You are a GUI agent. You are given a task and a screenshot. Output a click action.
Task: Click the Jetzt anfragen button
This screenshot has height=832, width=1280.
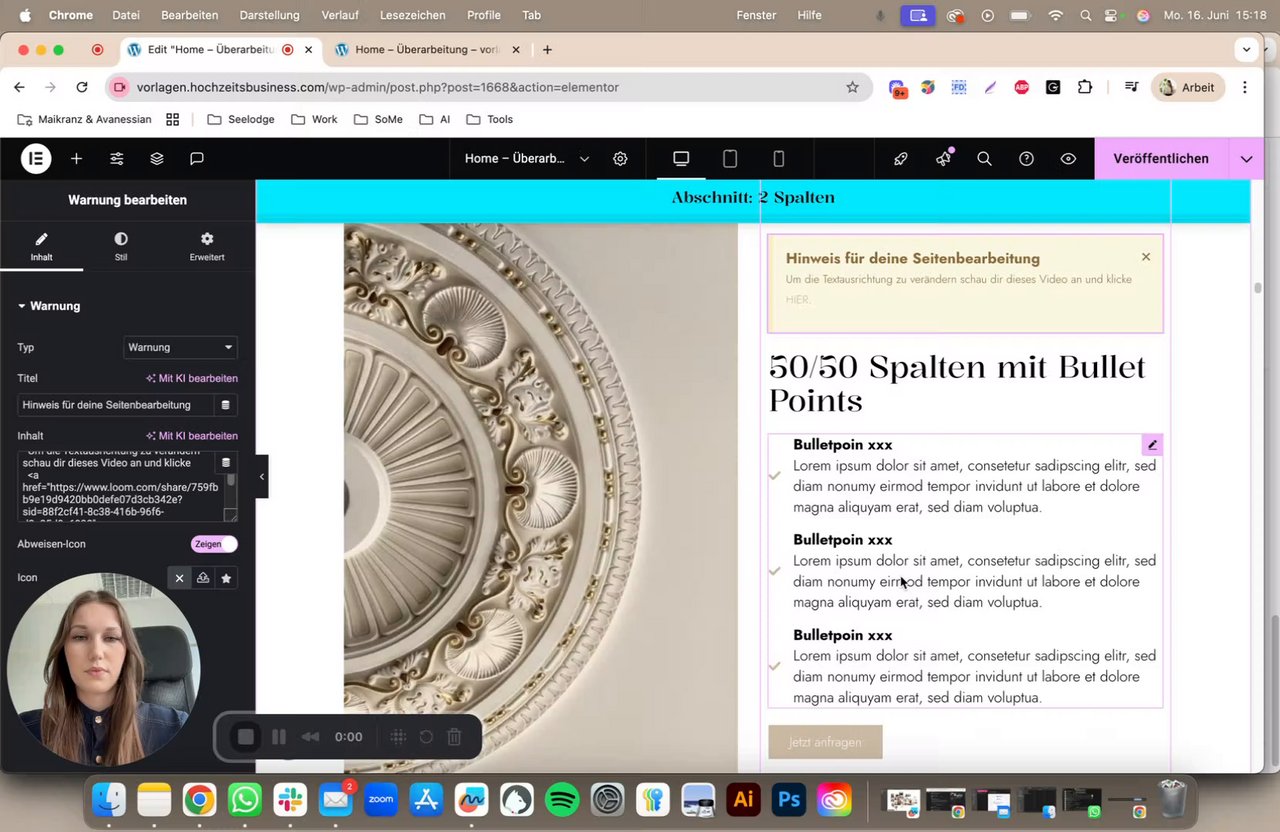(825, 742)
